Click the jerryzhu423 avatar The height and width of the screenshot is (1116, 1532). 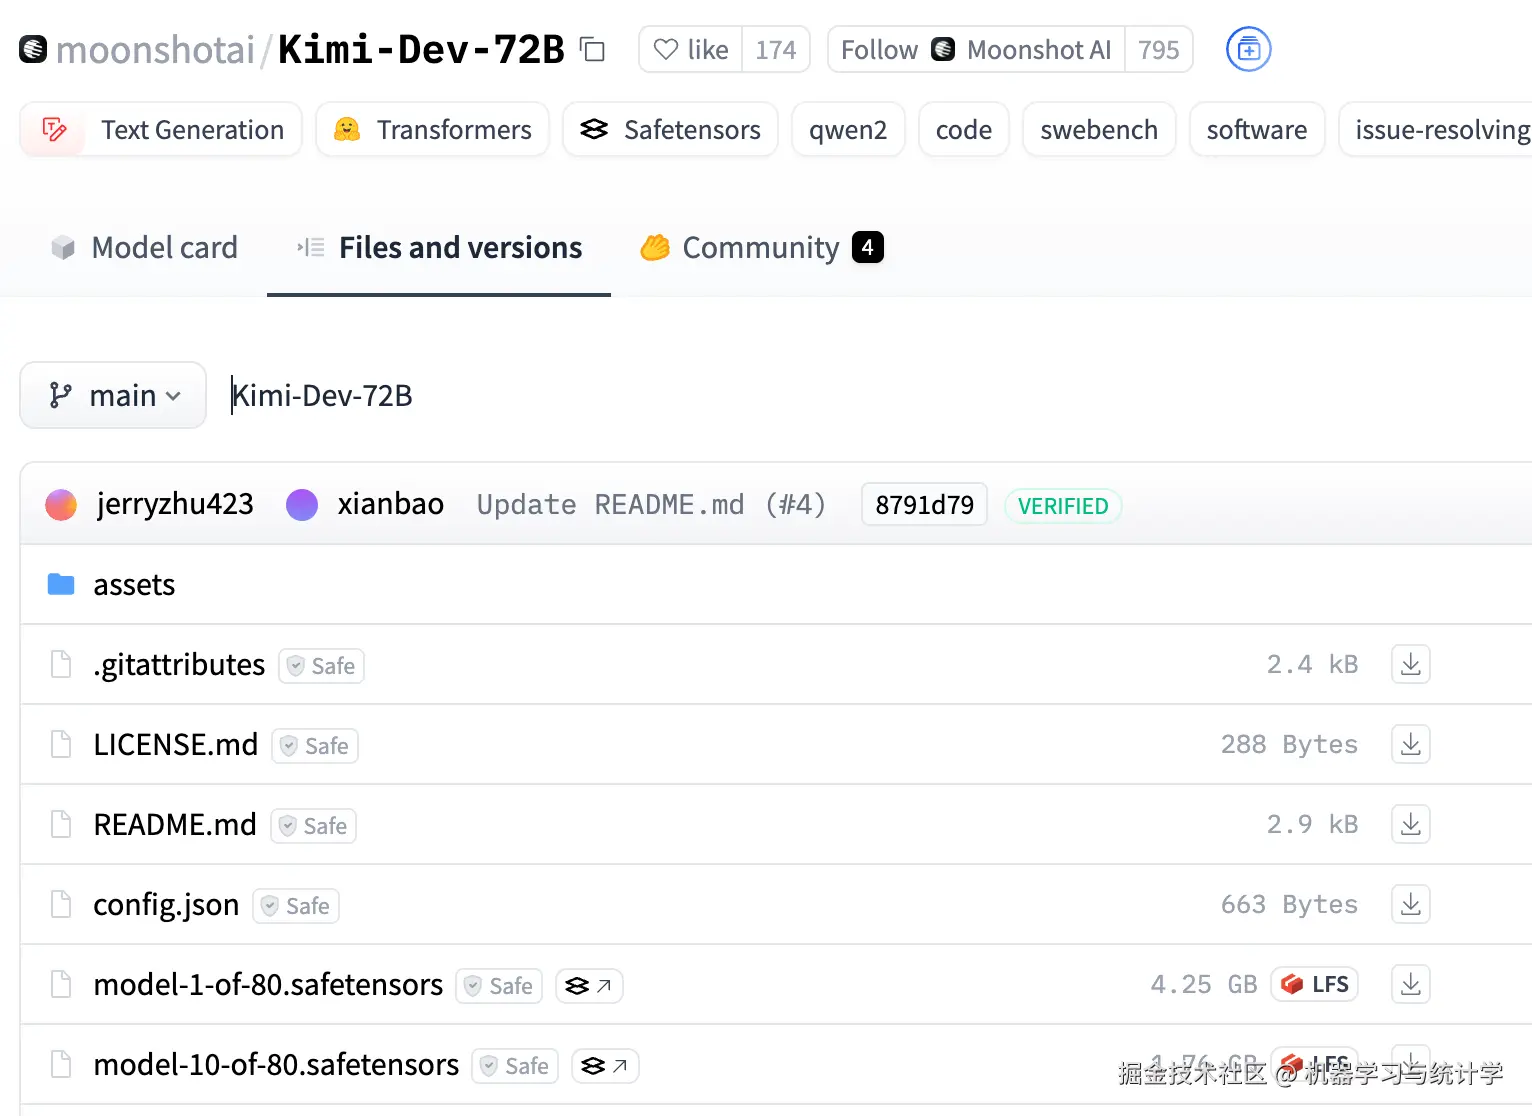pos(61,505)
